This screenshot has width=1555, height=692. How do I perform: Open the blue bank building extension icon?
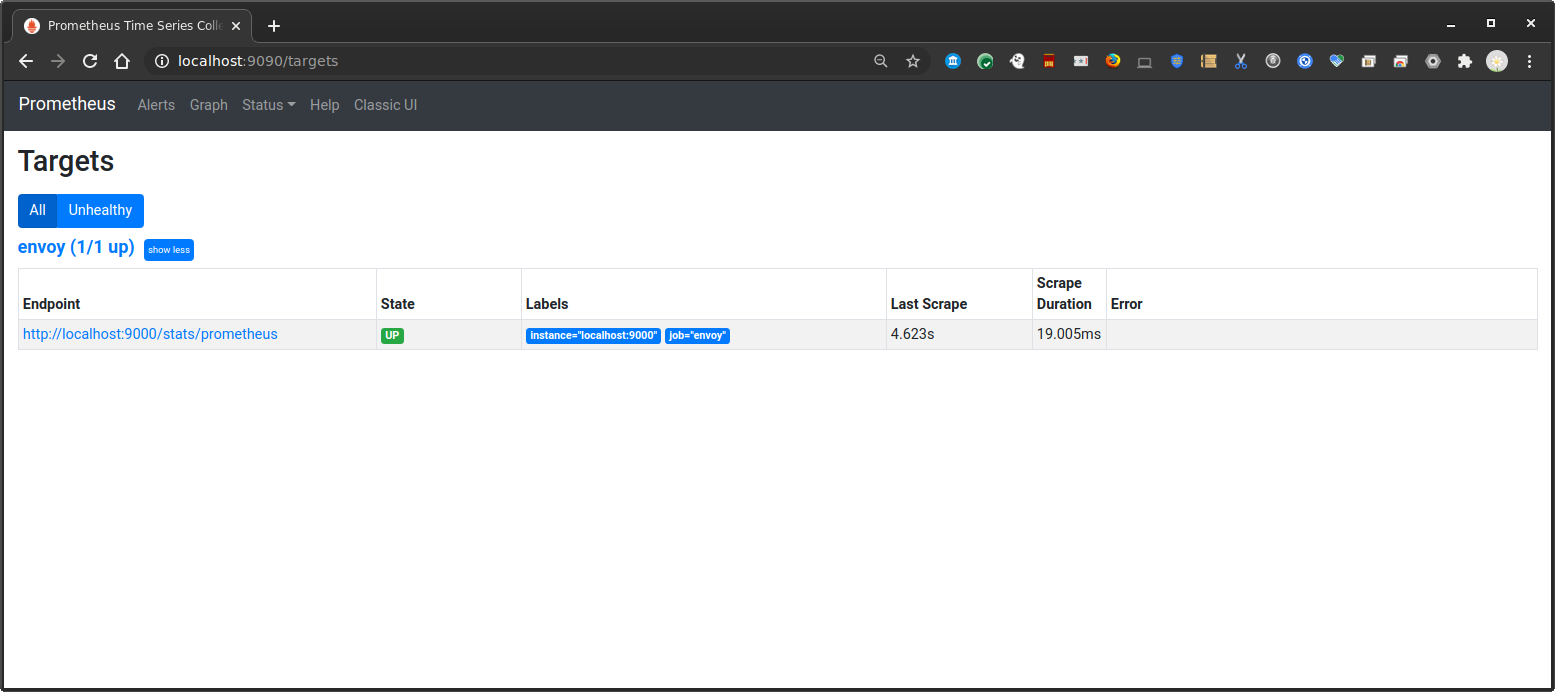click(953, 61)
